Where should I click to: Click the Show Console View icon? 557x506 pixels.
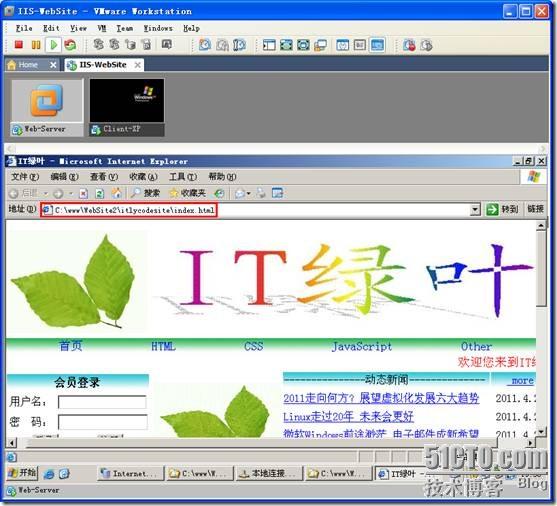pyautogui.click(x=377, y=45)
